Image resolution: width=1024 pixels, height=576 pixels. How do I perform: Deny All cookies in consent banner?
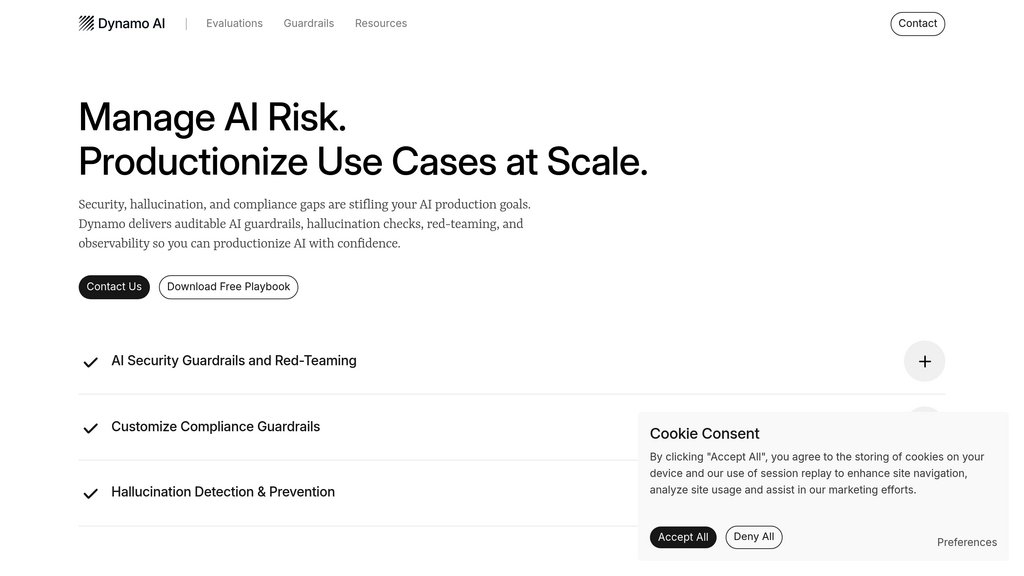[x=753, y=537]
